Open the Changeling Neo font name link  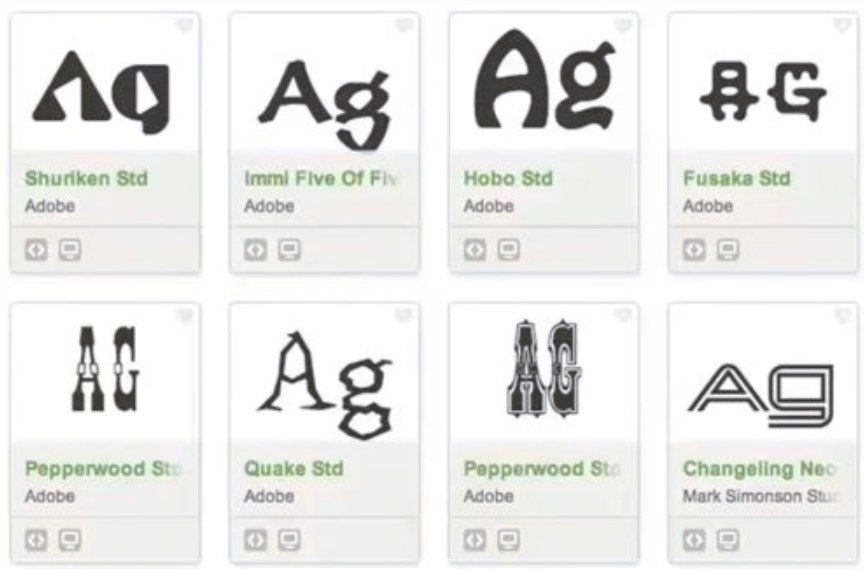(x=760, y=469)
